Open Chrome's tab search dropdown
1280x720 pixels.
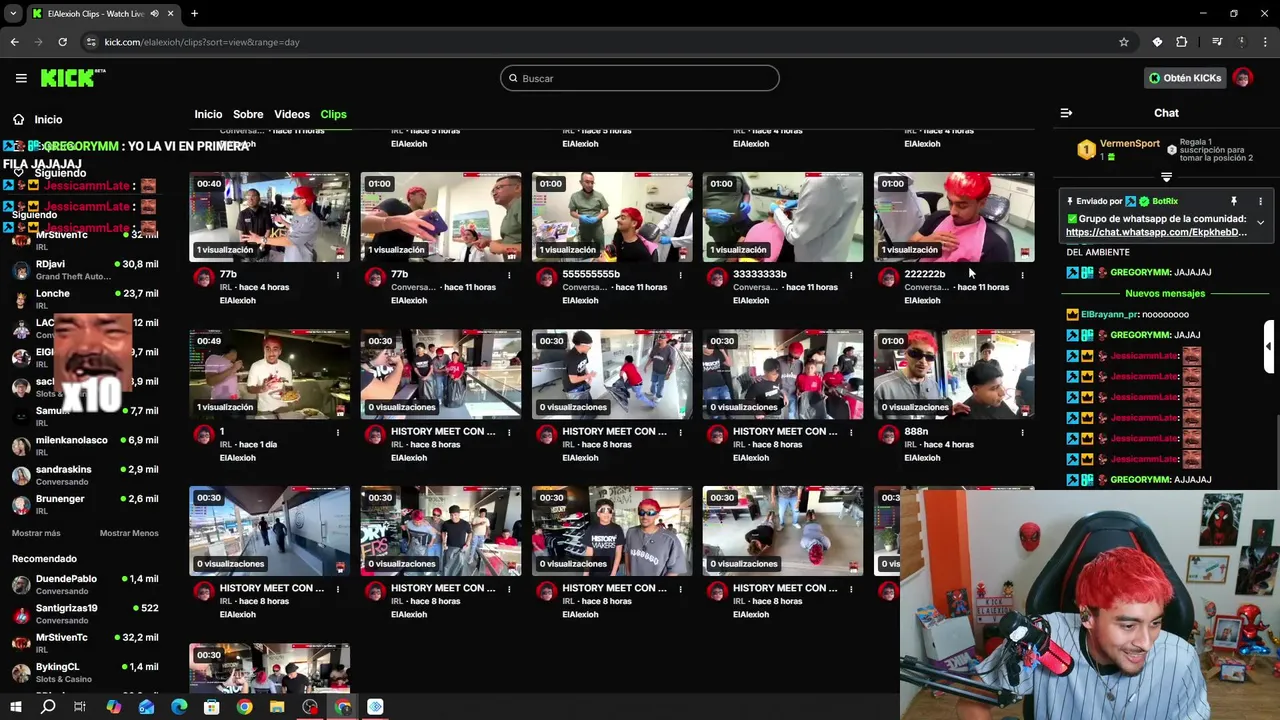click(13, 14)
